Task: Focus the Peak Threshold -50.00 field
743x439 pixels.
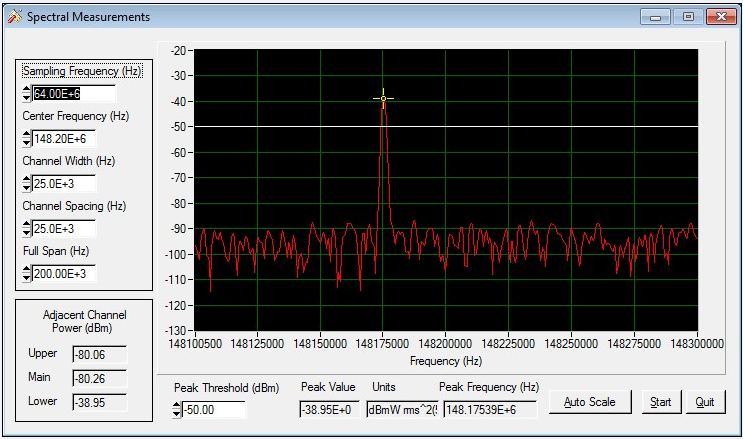Action: click(213, 409)
